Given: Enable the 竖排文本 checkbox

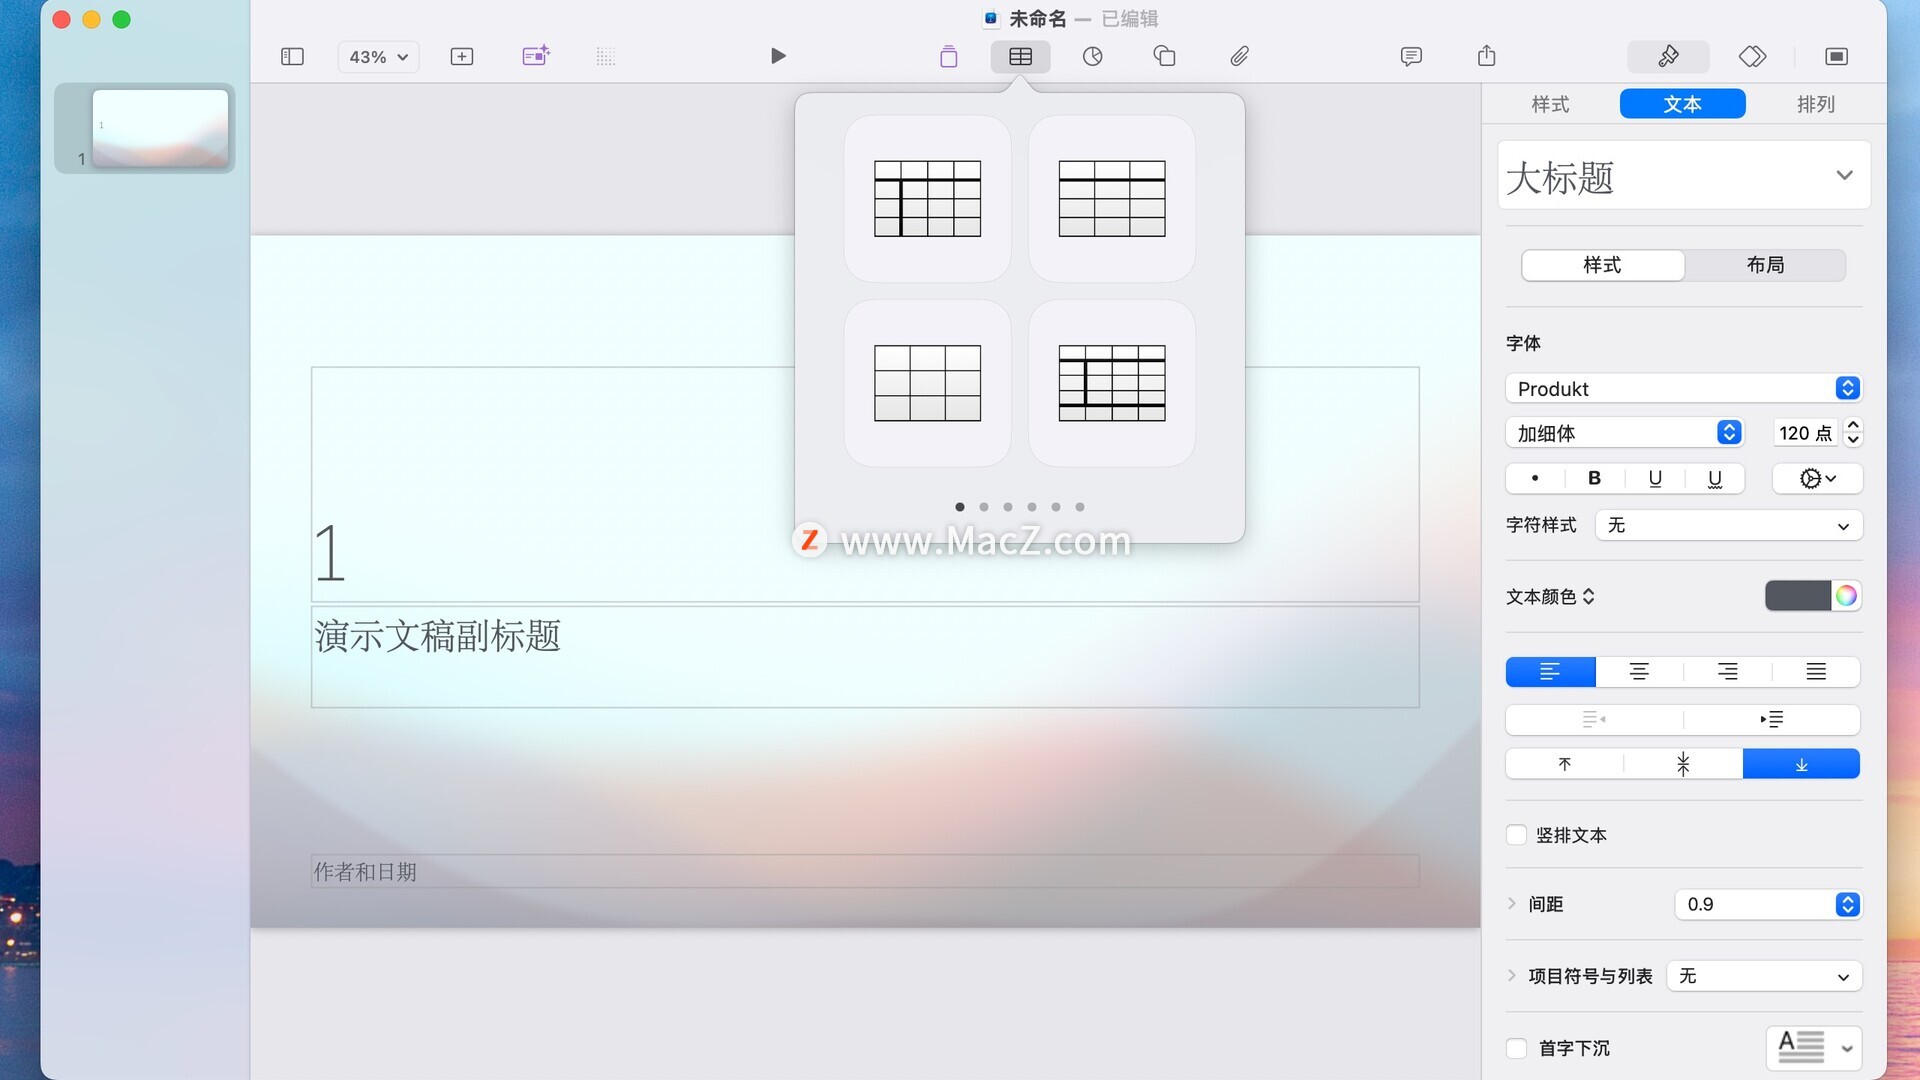Looking at the screenshot, I should [x=1517, y=835].
